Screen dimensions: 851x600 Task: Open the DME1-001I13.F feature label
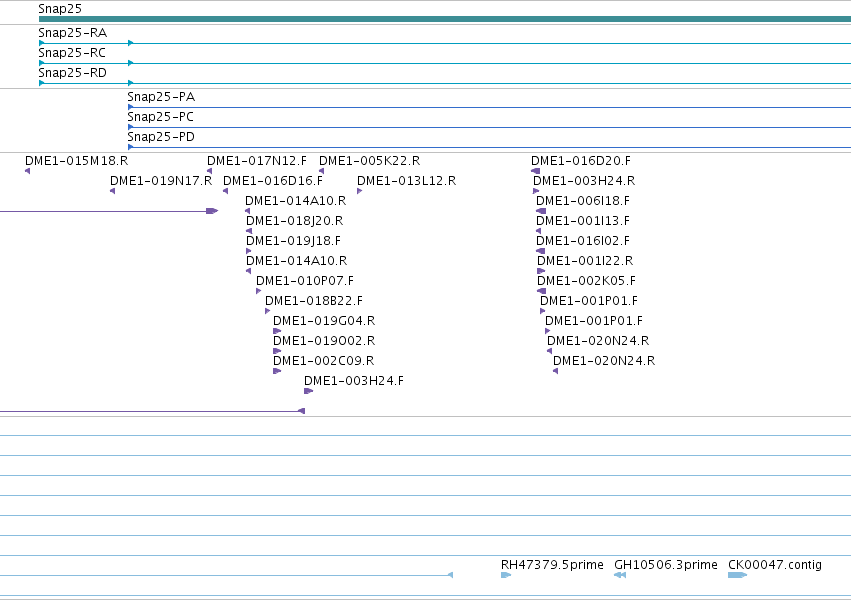click(x=583, y=221)
